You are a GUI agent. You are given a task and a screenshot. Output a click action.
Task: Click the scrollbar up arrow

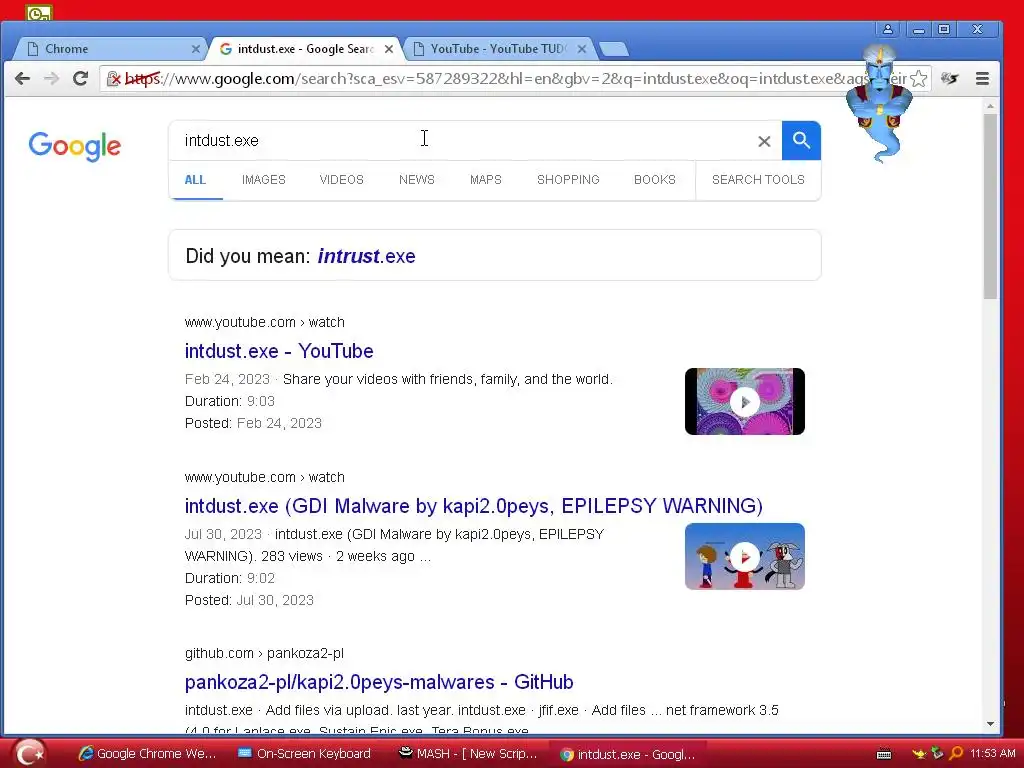991,106
